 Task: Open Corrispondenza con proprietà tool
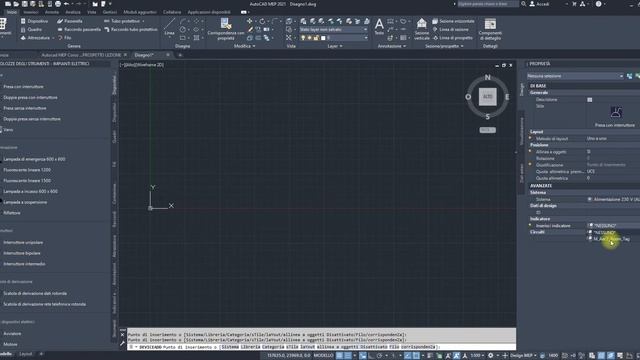(x=226, y=29)
